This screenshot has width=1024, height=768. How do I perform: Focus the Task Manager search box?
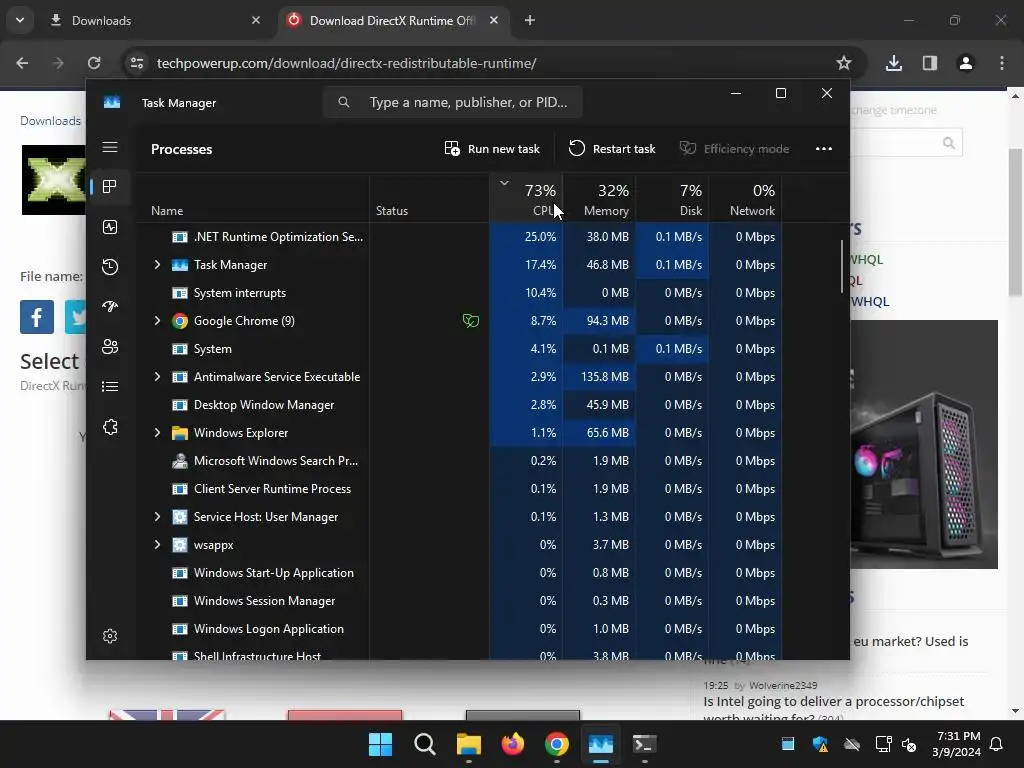(453, 103)
